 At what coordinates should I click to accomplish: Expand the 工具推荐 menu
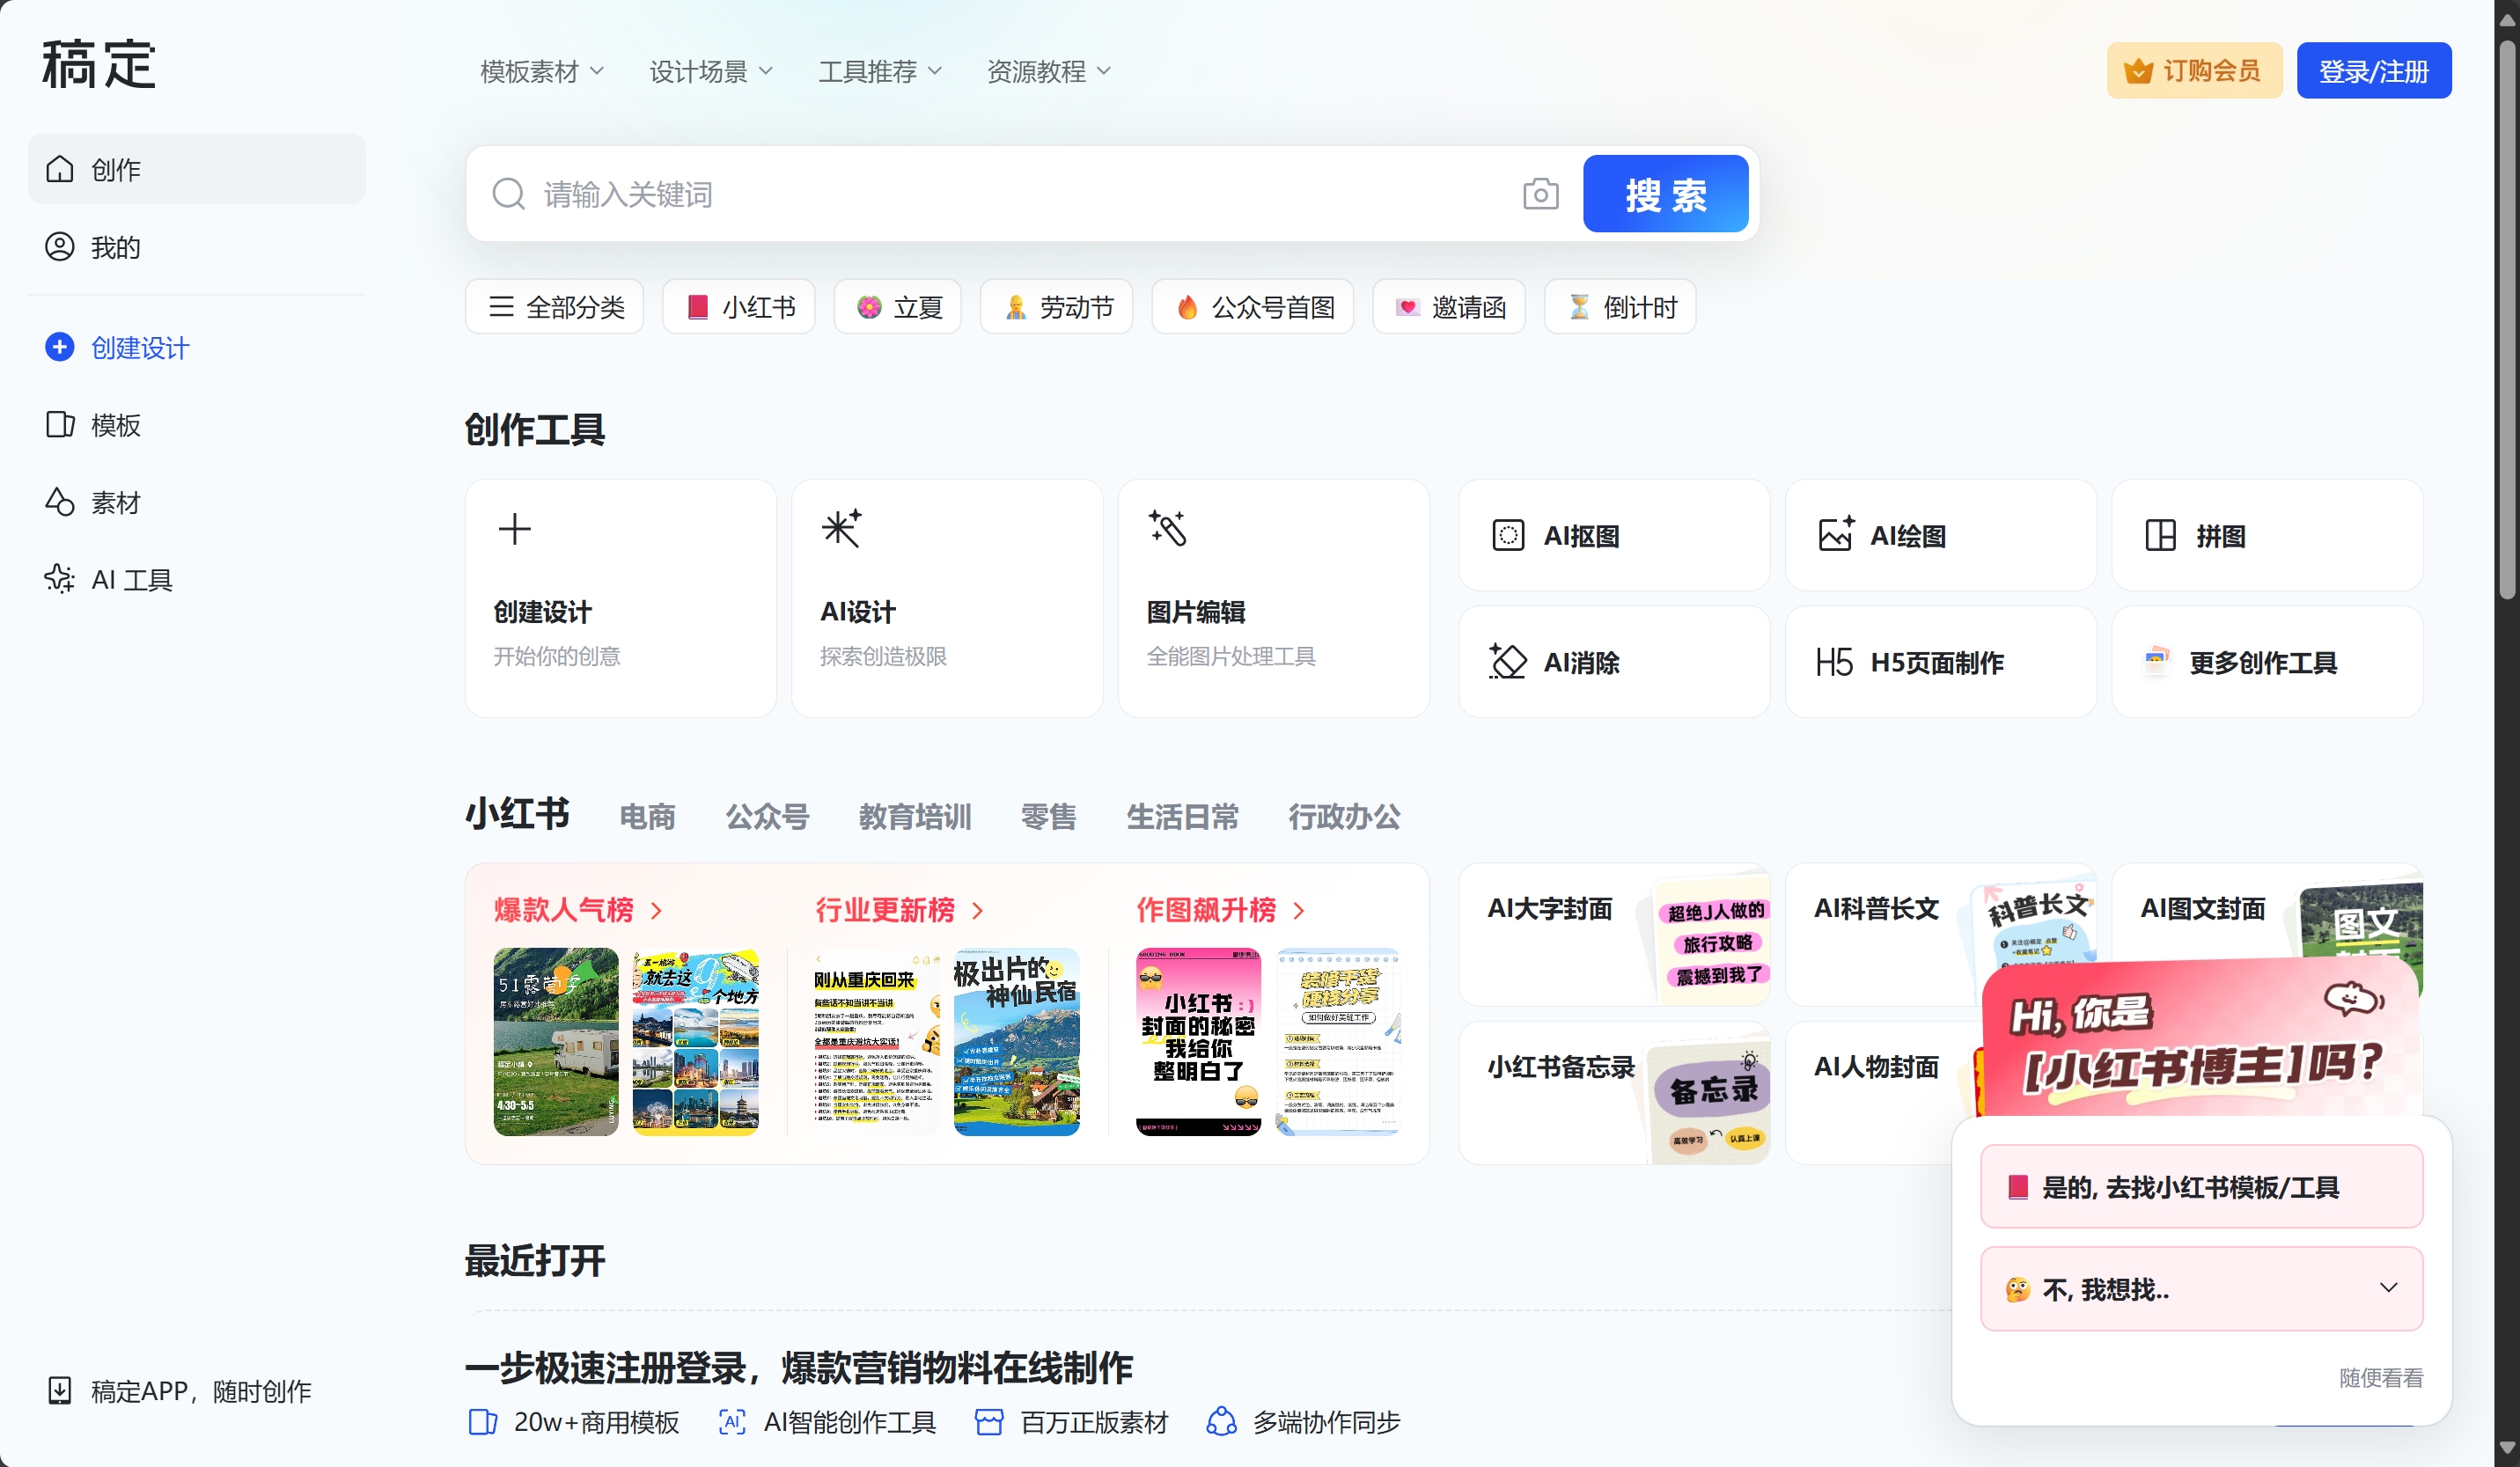[x=880, y=71]
